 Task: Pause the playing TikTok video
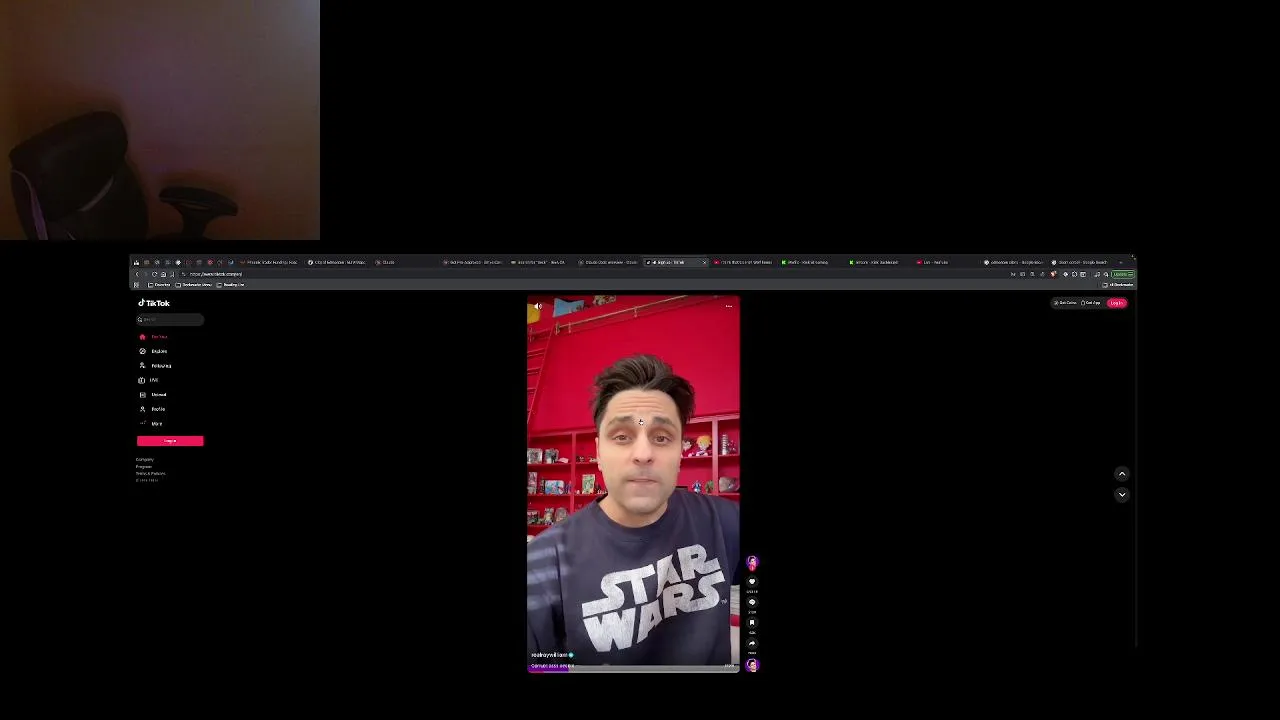click(x=633, y=485)
